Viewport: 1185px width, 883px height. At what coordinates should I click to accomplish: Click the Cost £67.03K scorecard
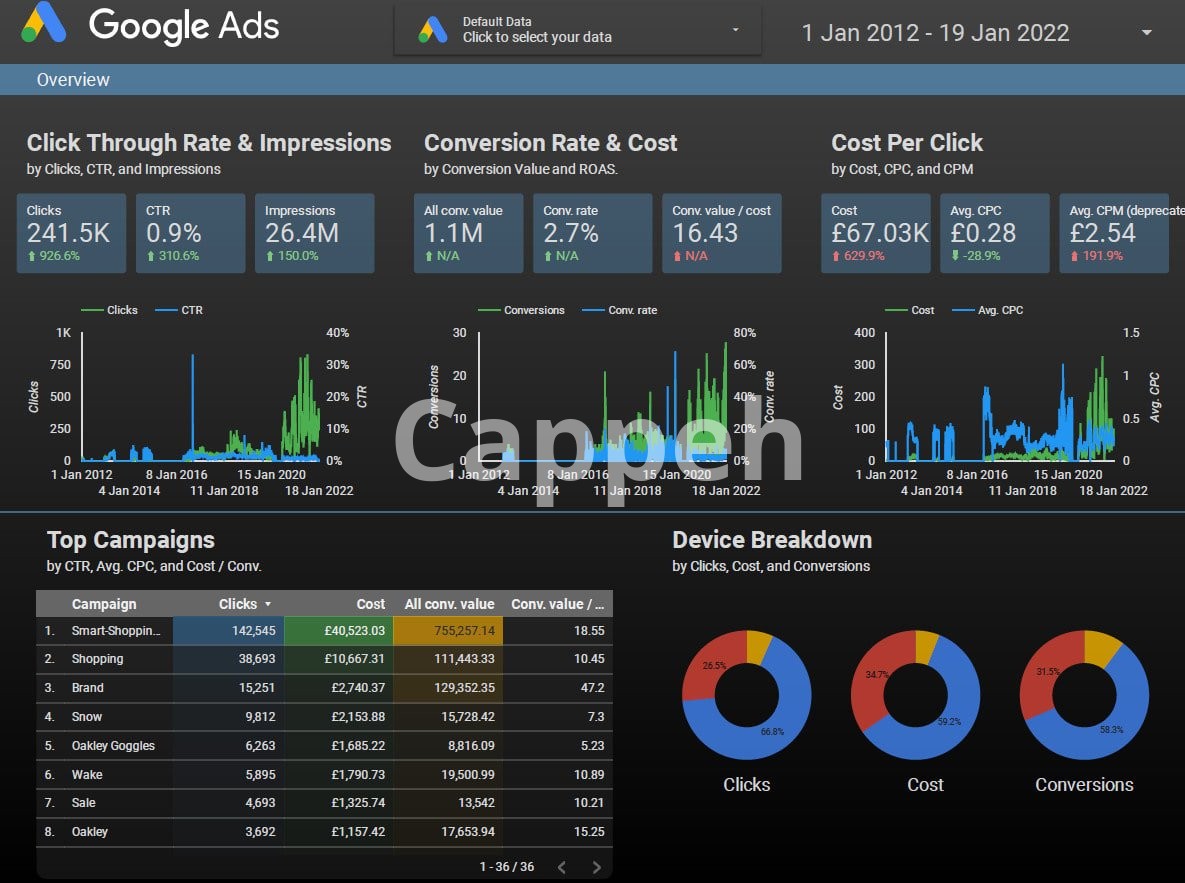click(x=880, y=233)
